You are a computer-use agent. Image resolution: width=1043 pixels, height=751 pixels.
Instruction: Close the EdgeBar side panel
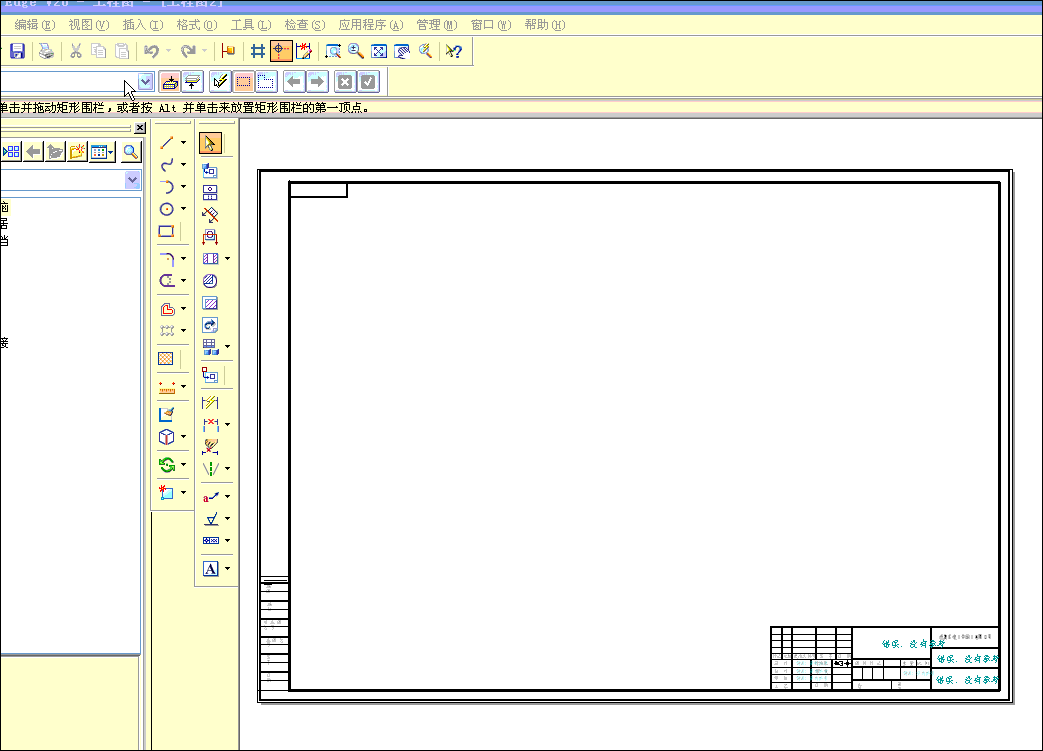tap(140, 128)
